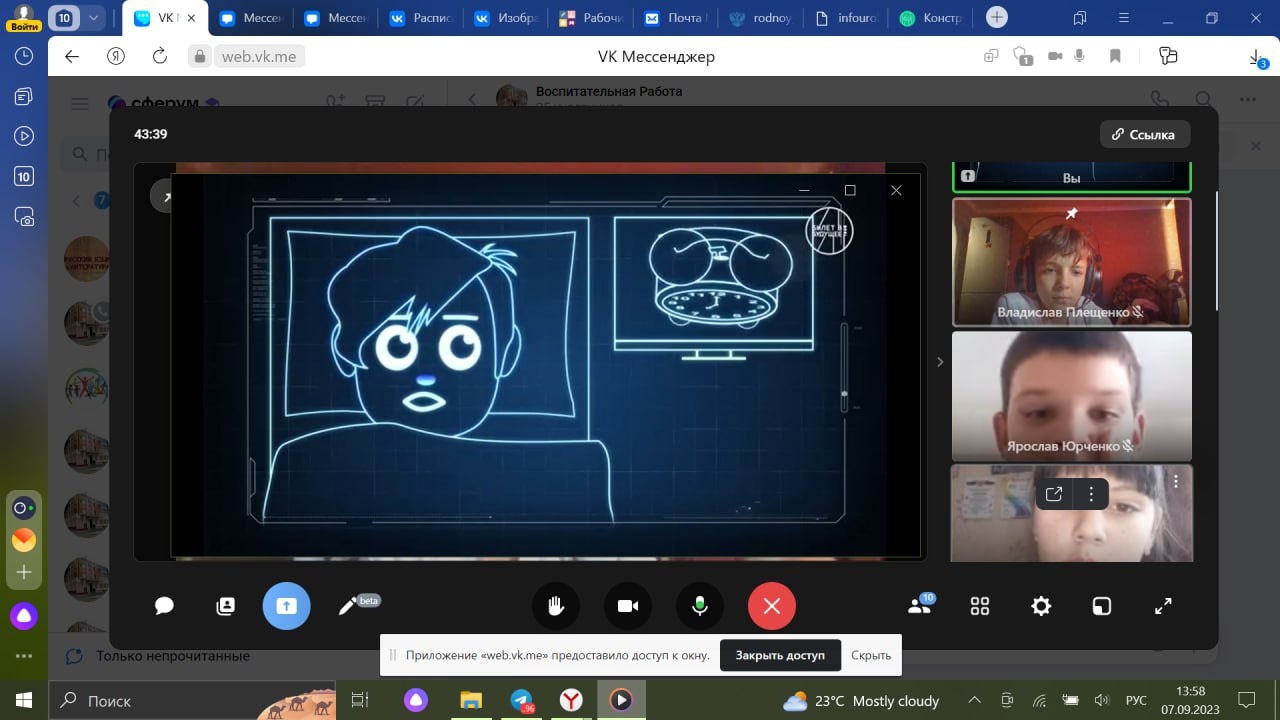Open Telegram from the taskbar
The image size is (1280, 720).
[x=522, y=700]
